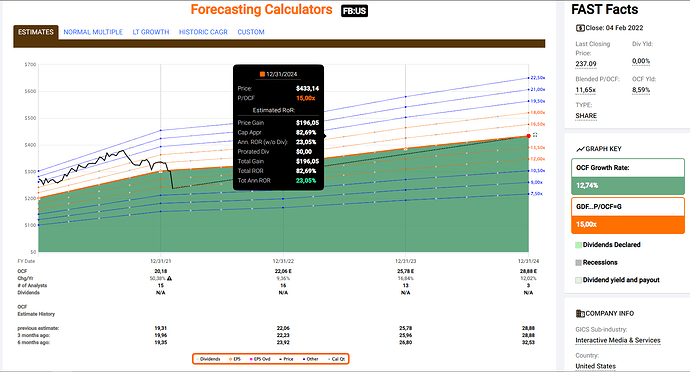Click the 19,50x multiple label
Viewport: 690px width, 372px height.
(x=538, y=101)
